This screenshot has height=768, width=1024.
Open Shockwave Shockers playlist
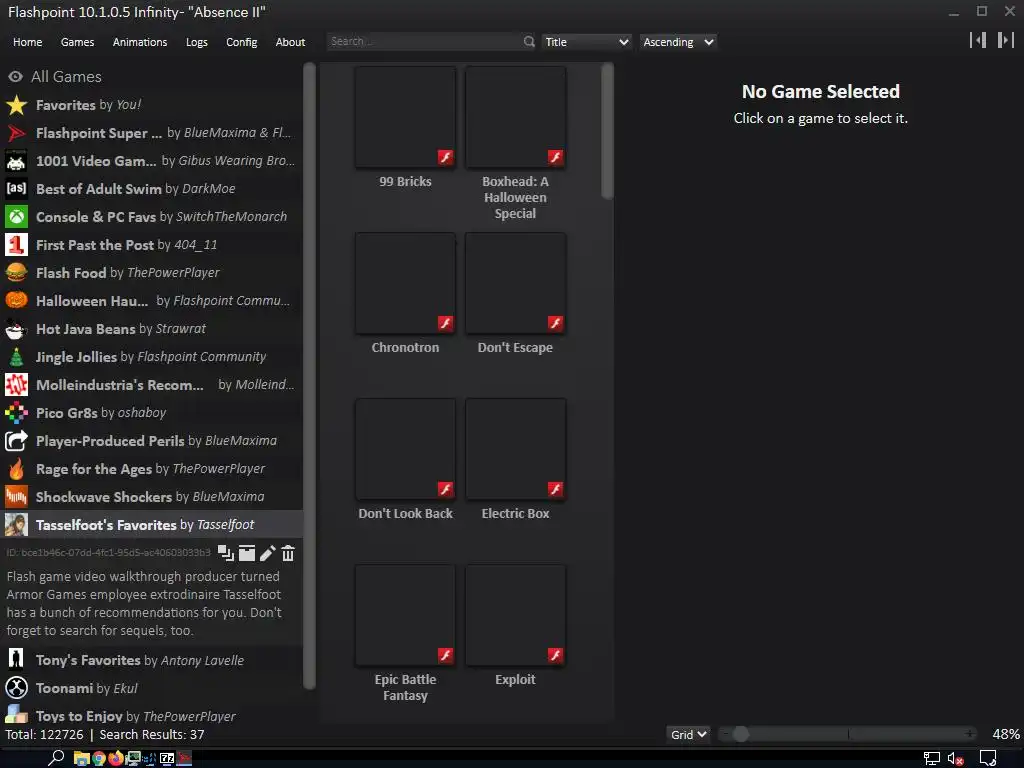(152, 497)
